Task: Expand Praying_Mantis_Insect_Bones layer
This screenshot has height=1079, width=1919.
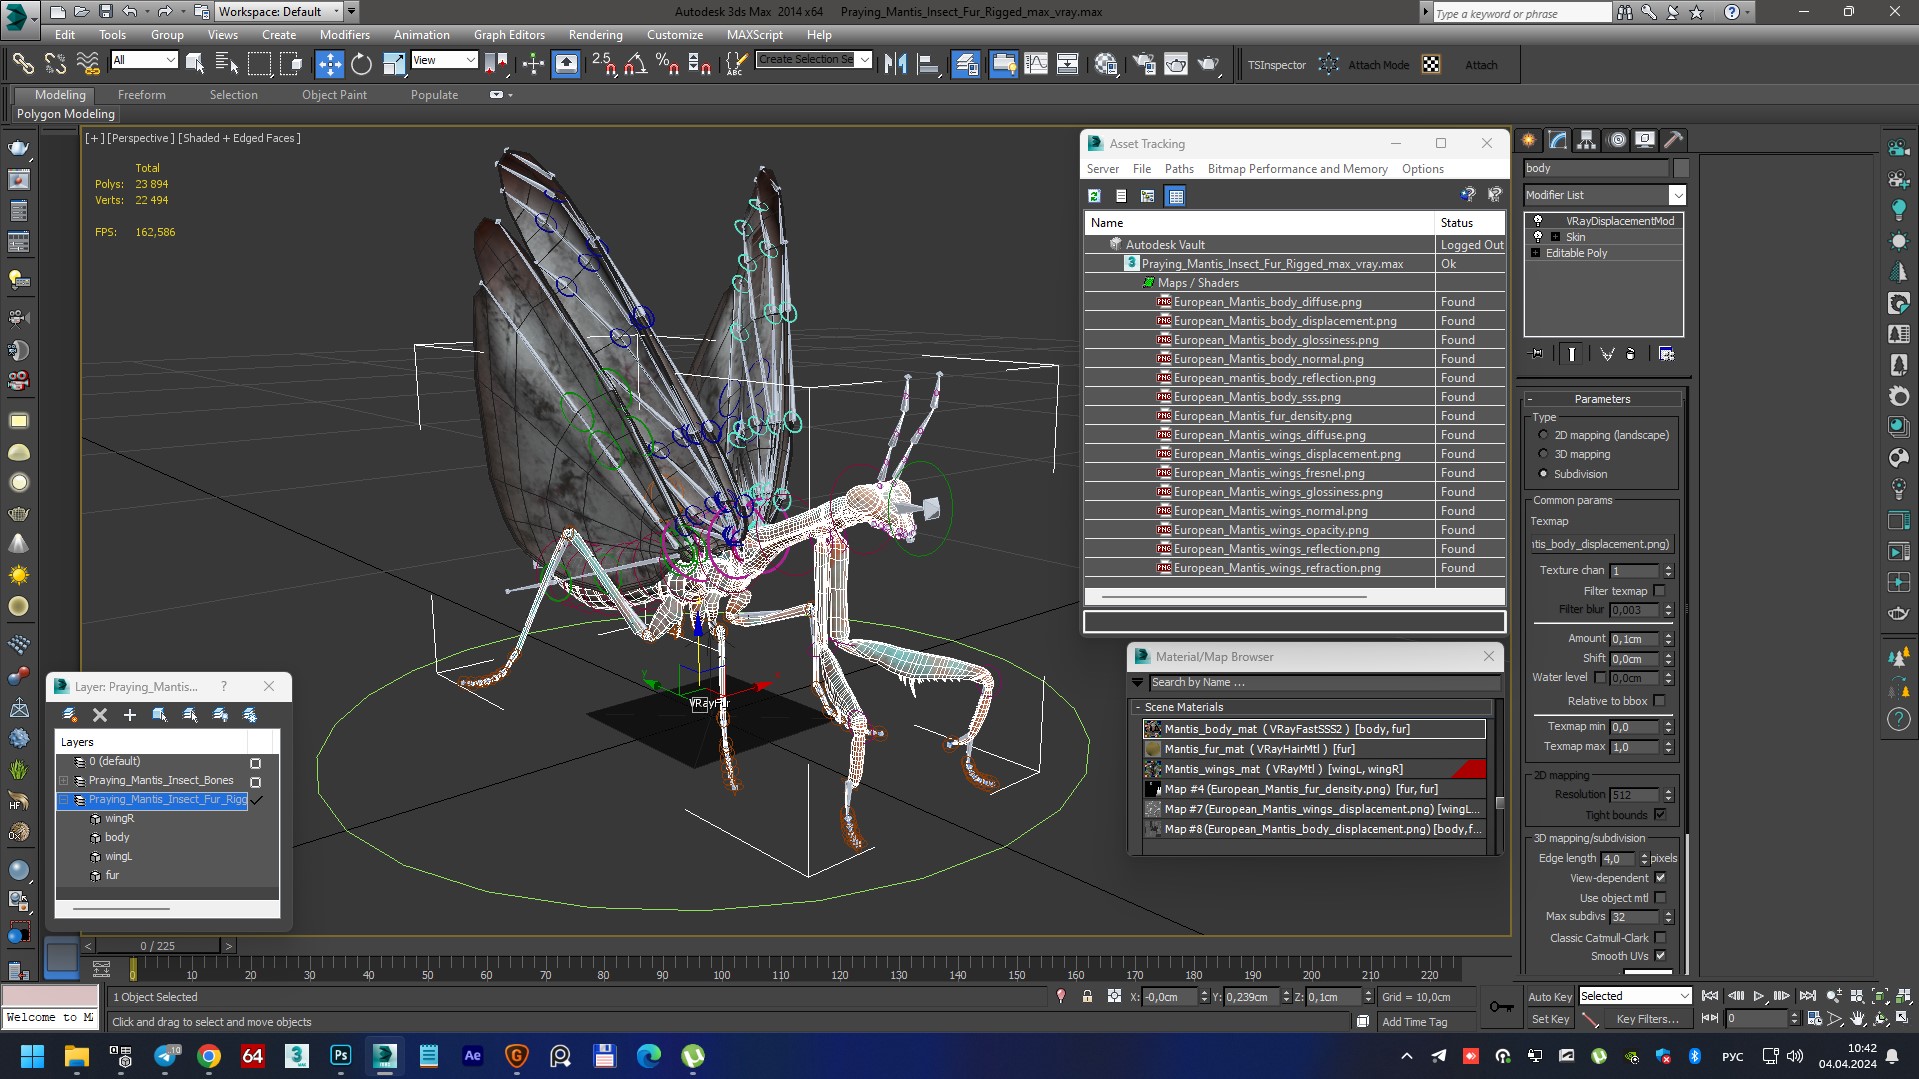Action: click(64, 781)
